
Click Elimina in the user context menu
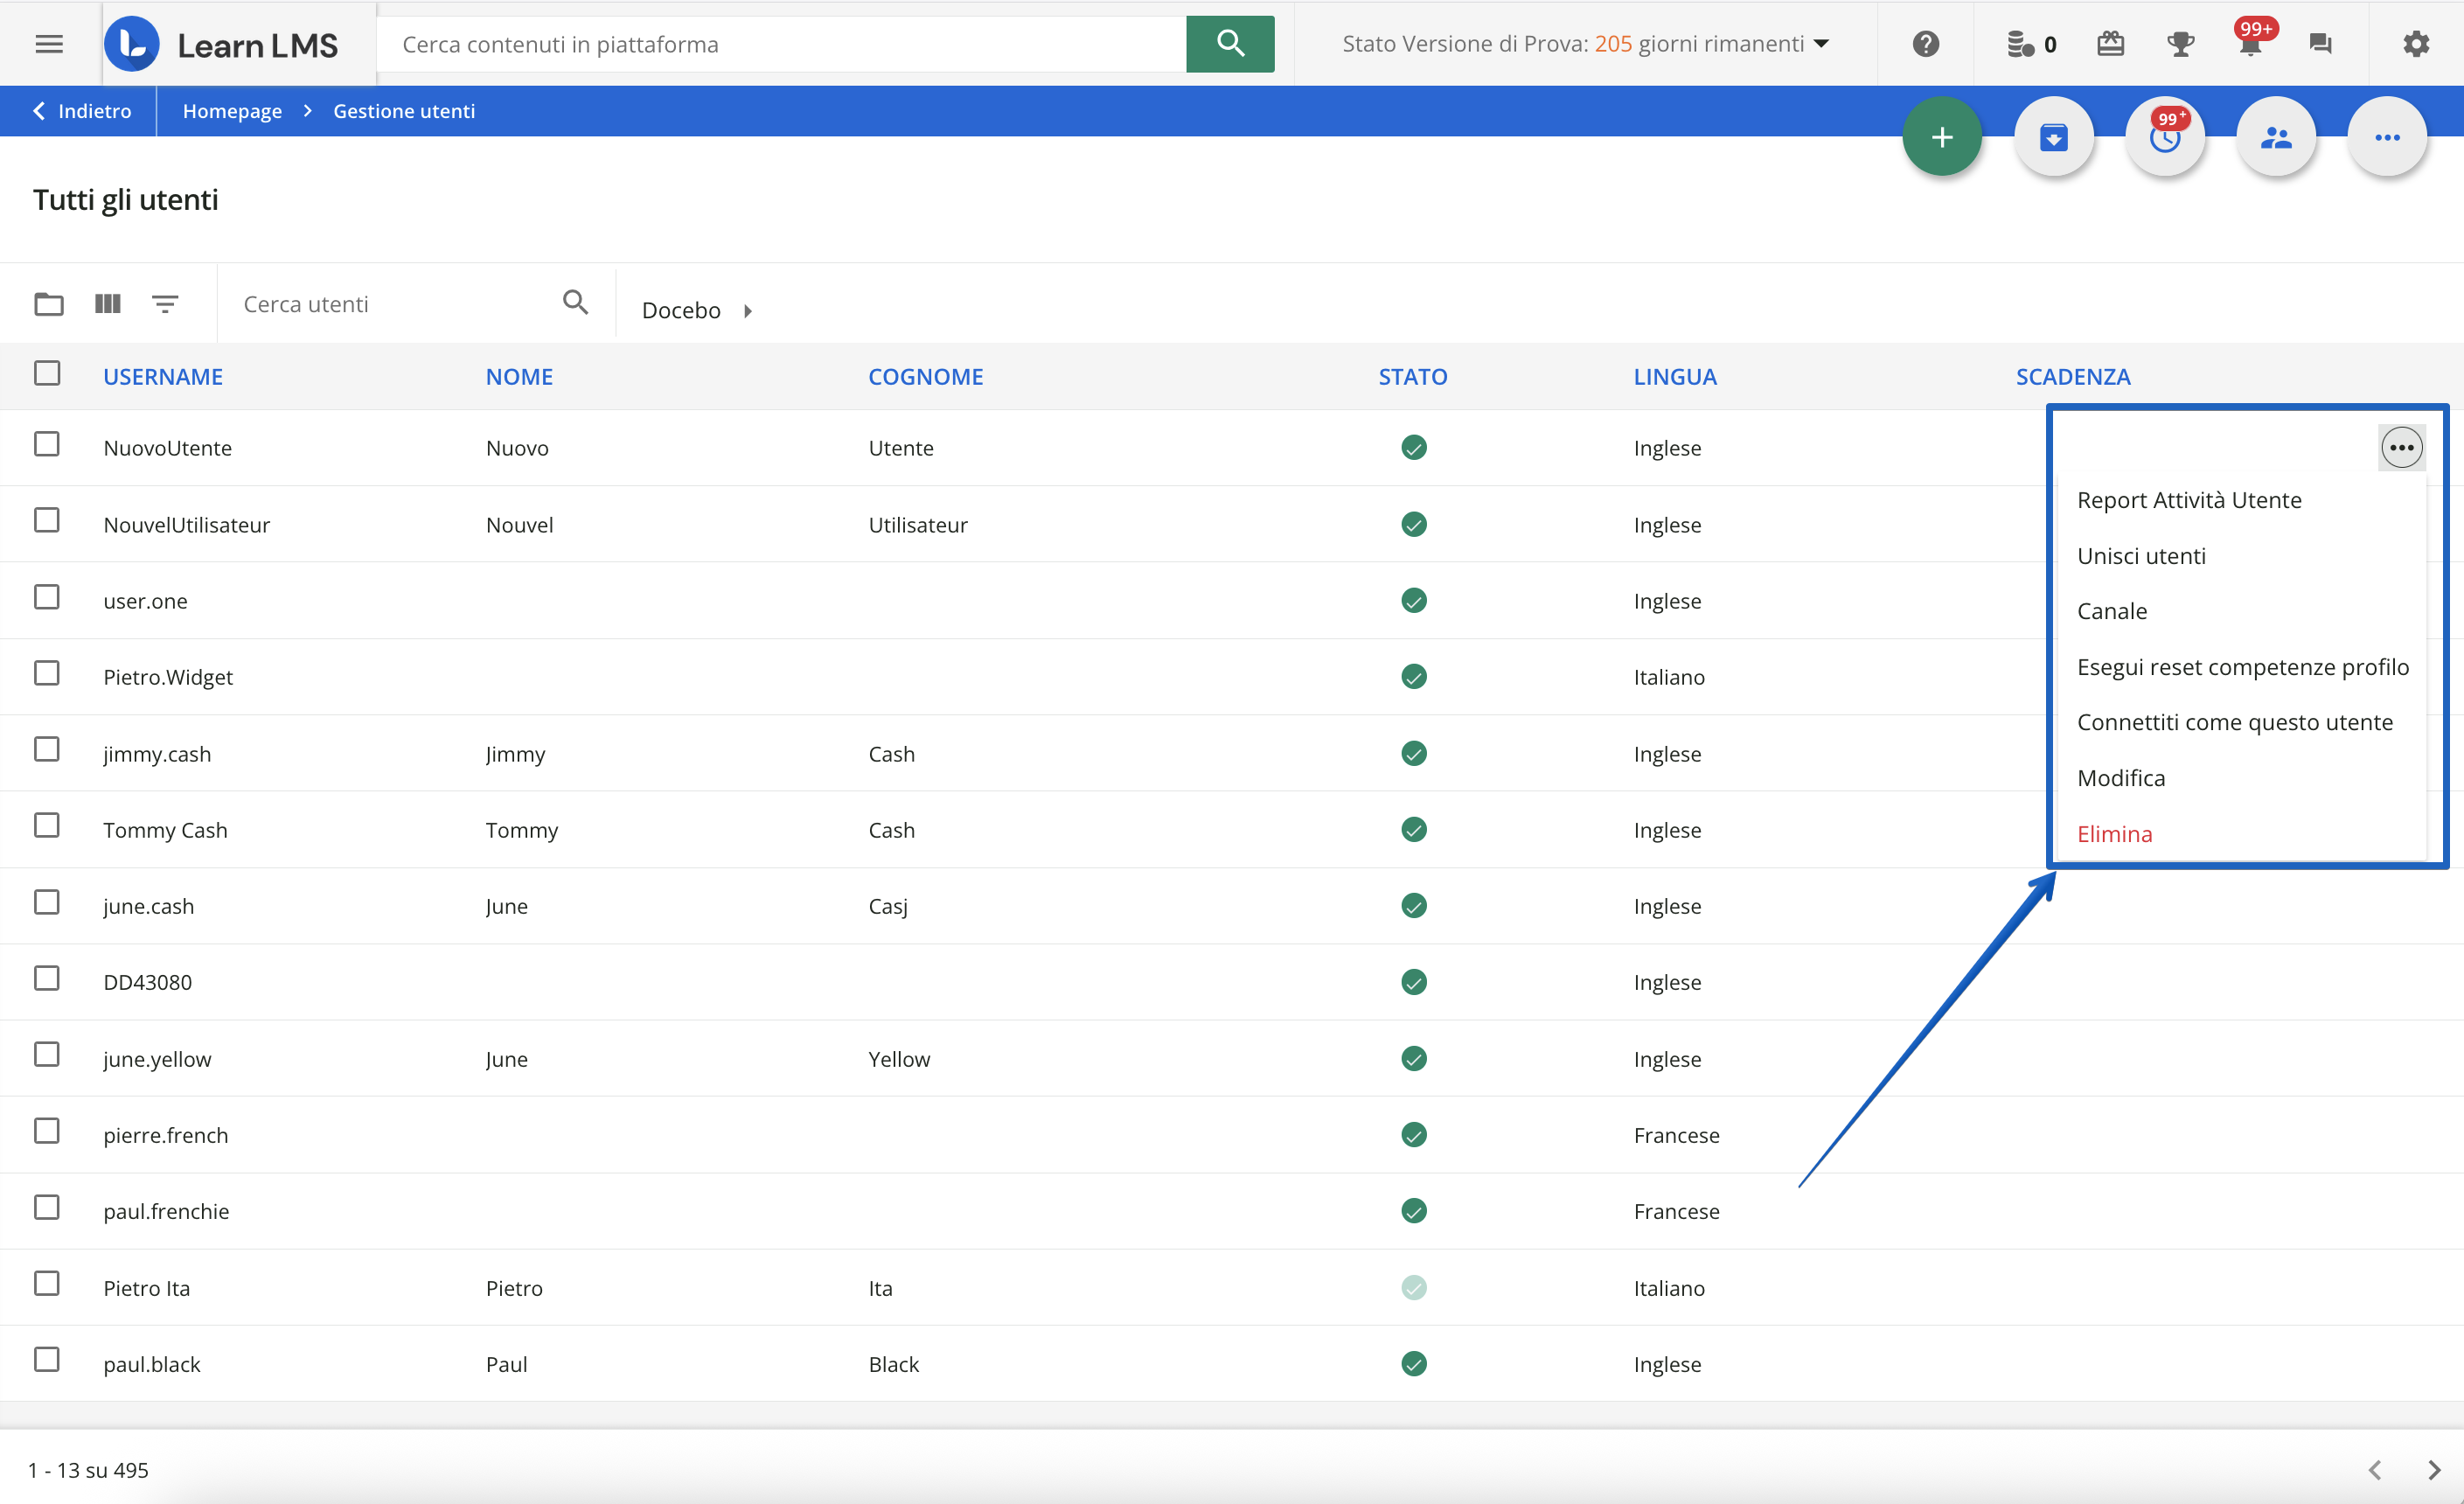(2114, 833)
